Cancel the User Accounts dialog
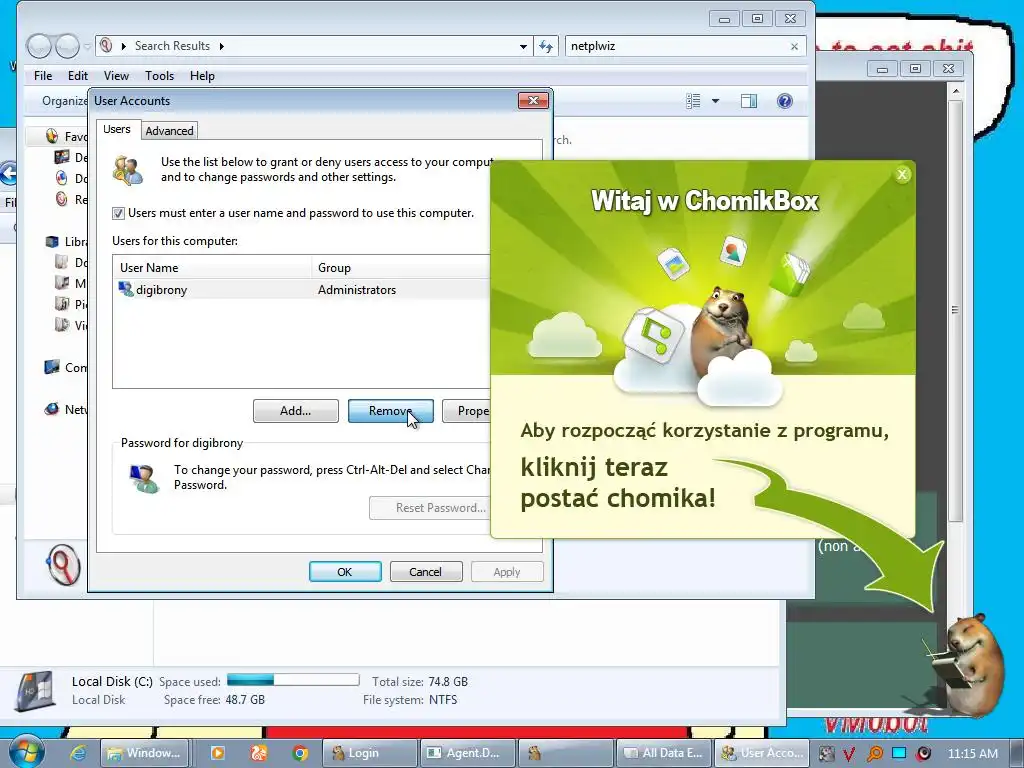 tap(426, 571)
